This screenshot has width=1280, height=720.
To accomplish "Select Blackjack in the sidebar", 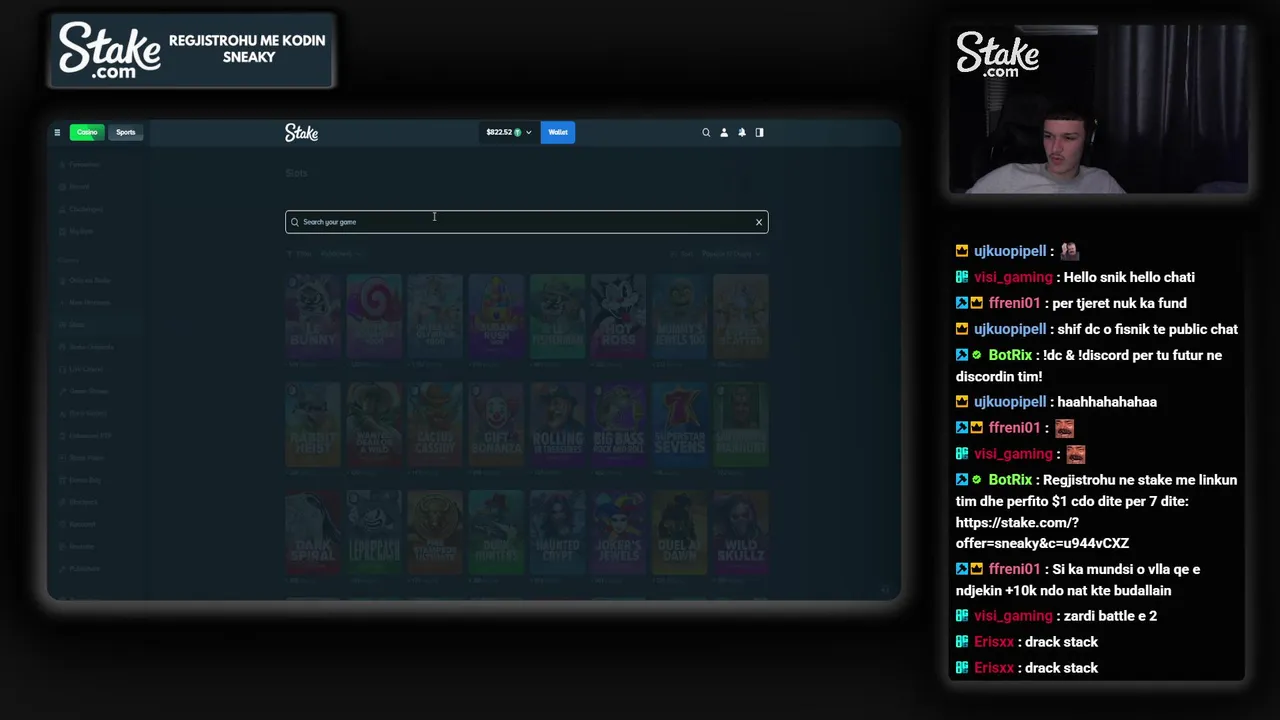I will [x=83, y=502].
